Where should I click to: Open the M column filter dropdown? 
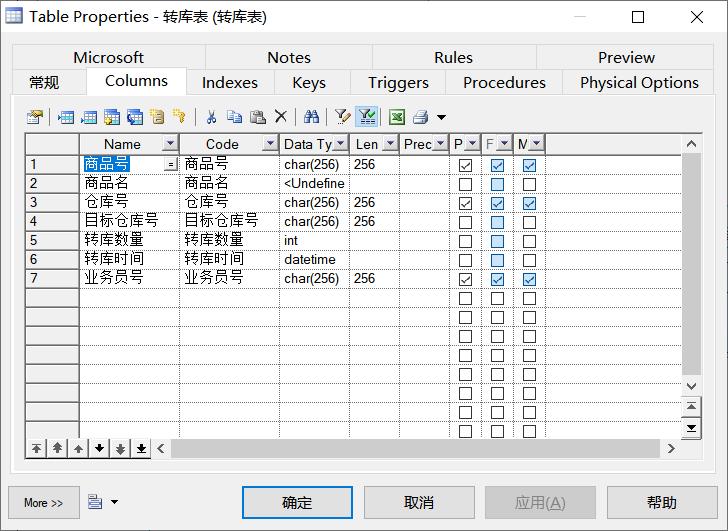[536, 144]
